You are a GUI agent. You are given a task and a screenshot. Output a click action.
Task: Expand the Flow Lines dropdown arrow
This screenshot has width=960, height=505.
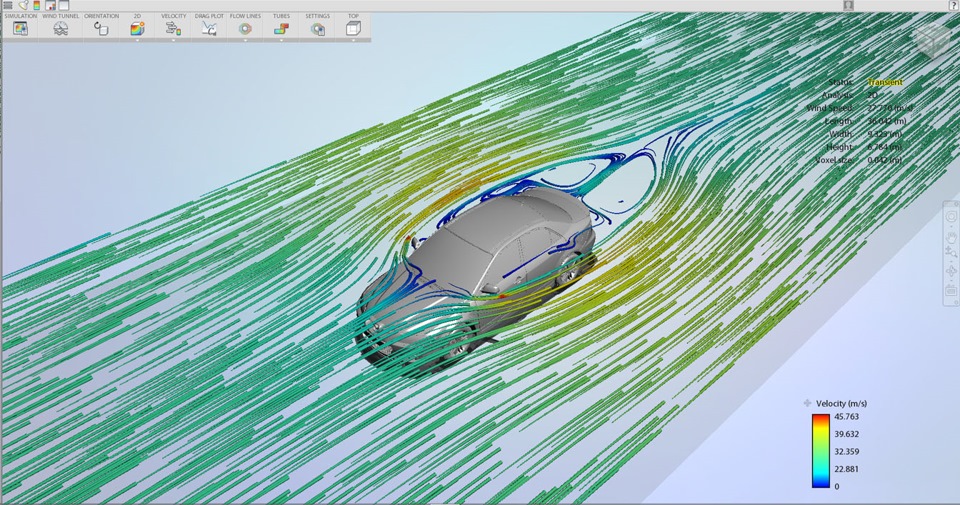(245, 40)
